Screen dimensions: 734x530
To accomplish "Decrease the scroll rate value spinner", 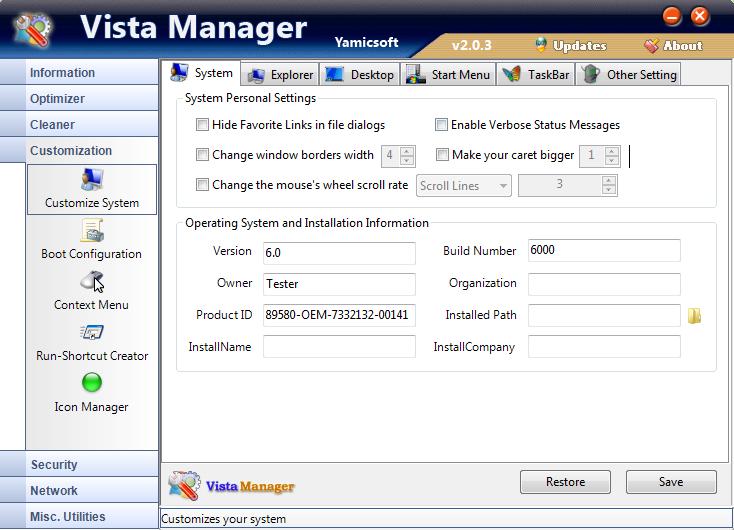I will pyautogui.click(x=609, y=190).
